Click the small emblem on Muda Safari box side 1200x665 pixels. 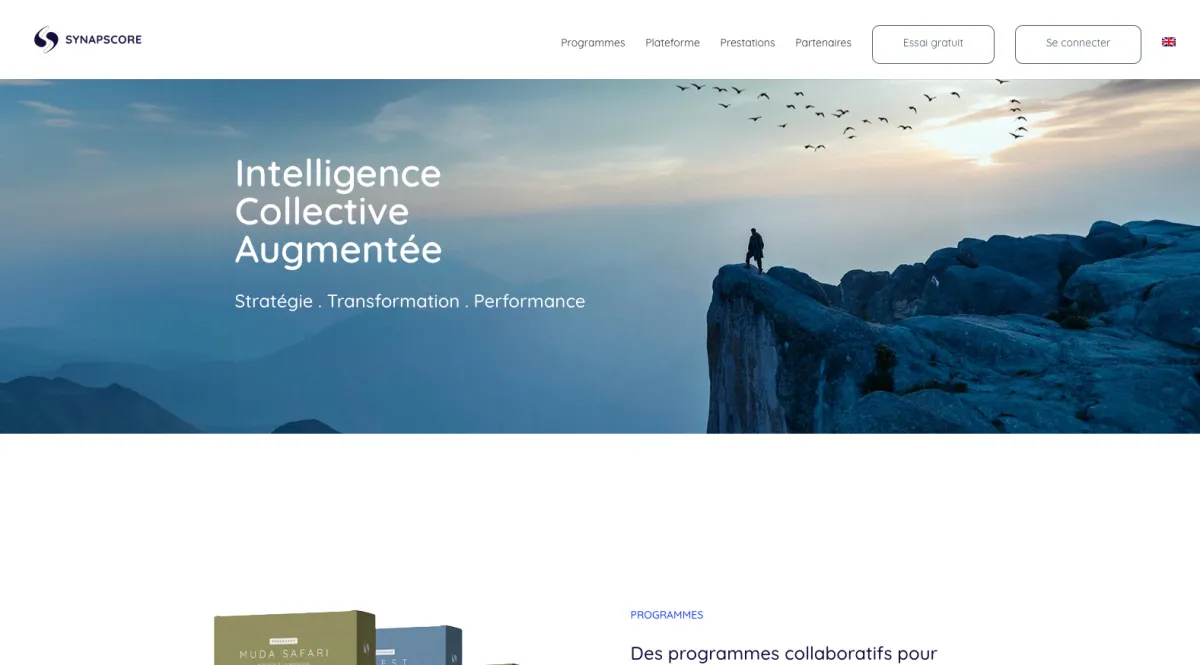365,646
